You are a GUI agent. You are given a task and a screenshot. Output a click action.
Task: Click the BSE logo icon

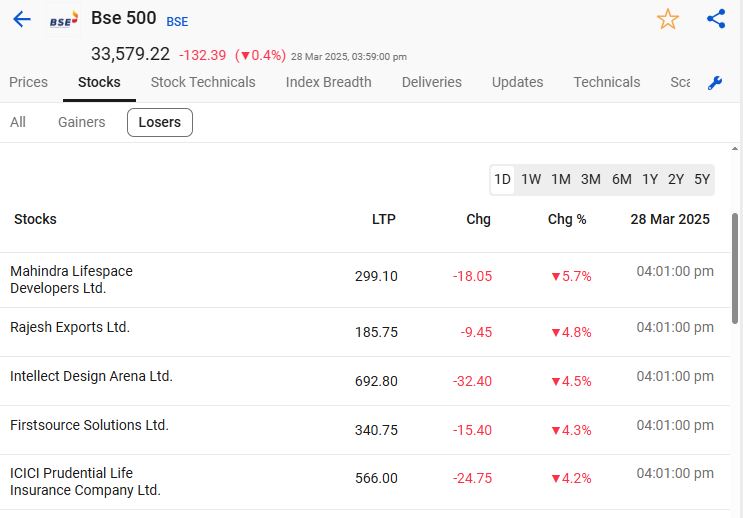click(63, 19)
